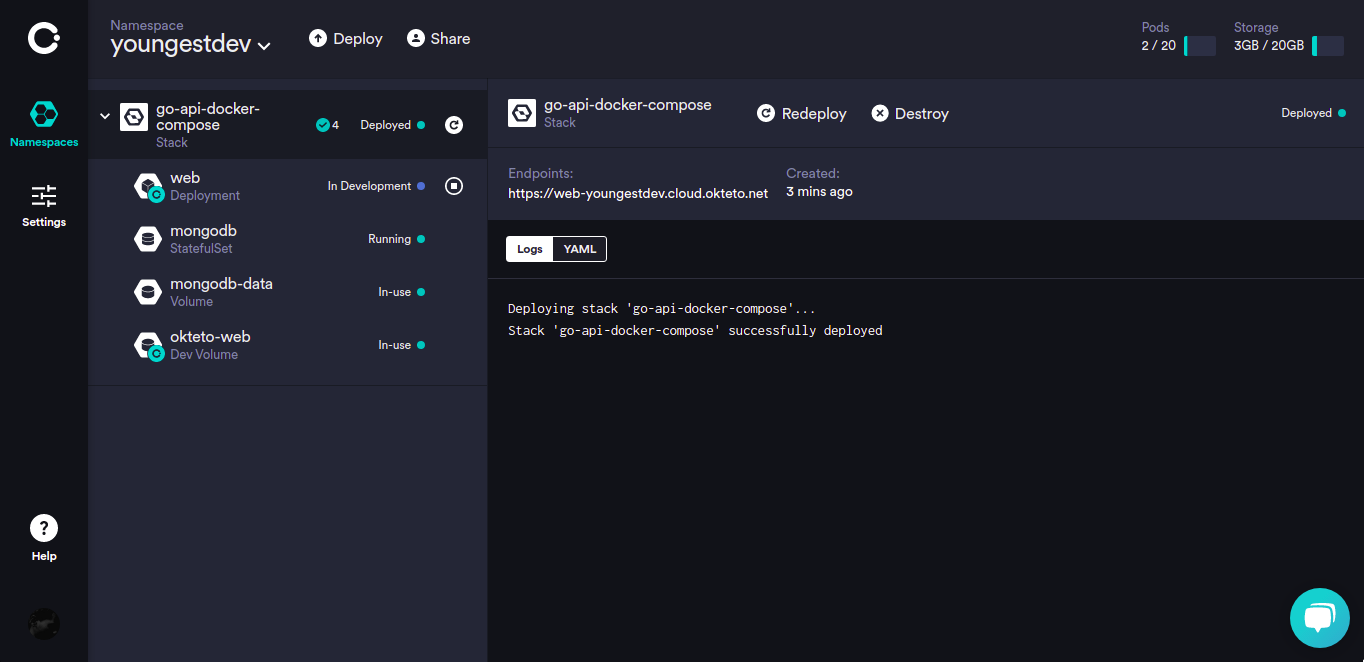Open the youngestdev namespace dropdown
This screenshot has width=1364, height=662.
click(x=191, y=45)
